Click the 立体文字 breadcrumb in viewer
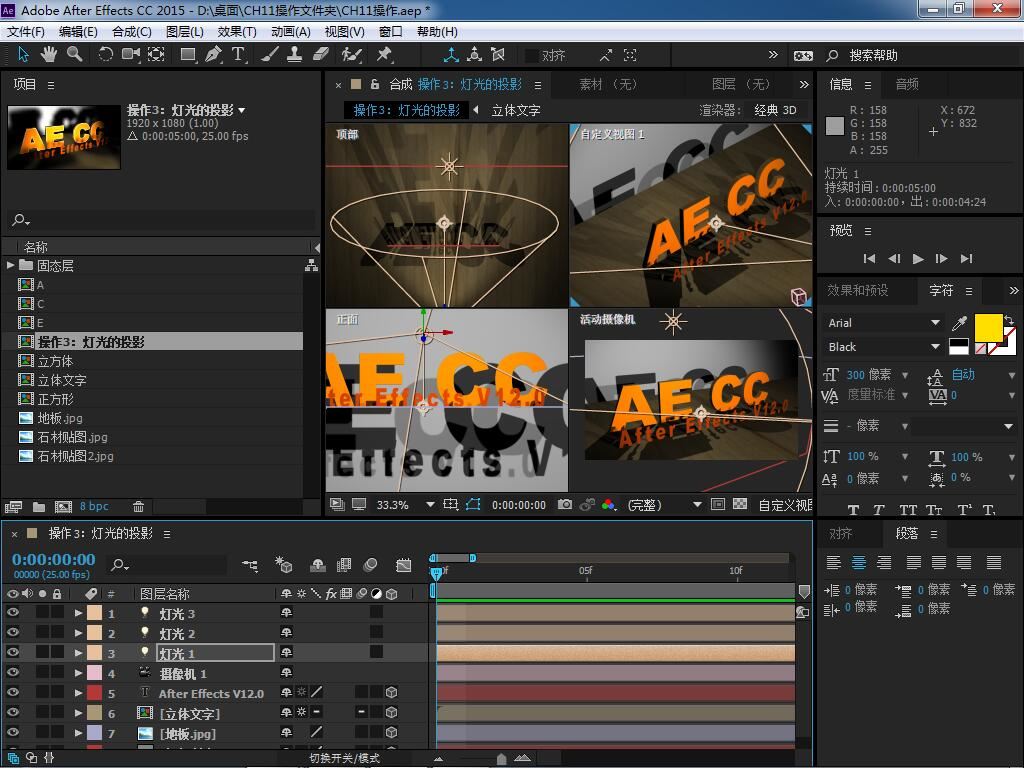Image resolution: width=1024 pixels, height=768 pixels. (516, 110)
